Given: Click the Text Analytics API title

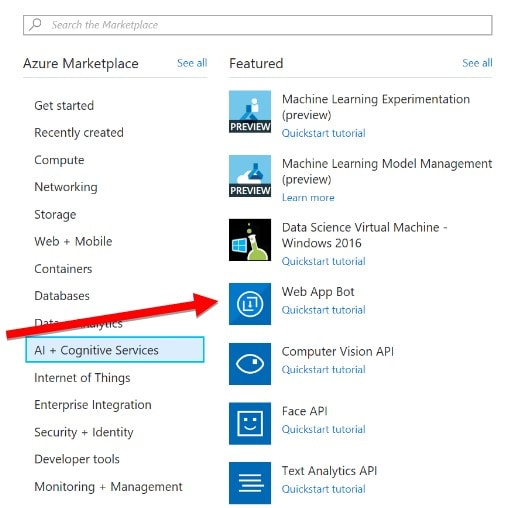Looking at the screenshot, I should [329, 471].
